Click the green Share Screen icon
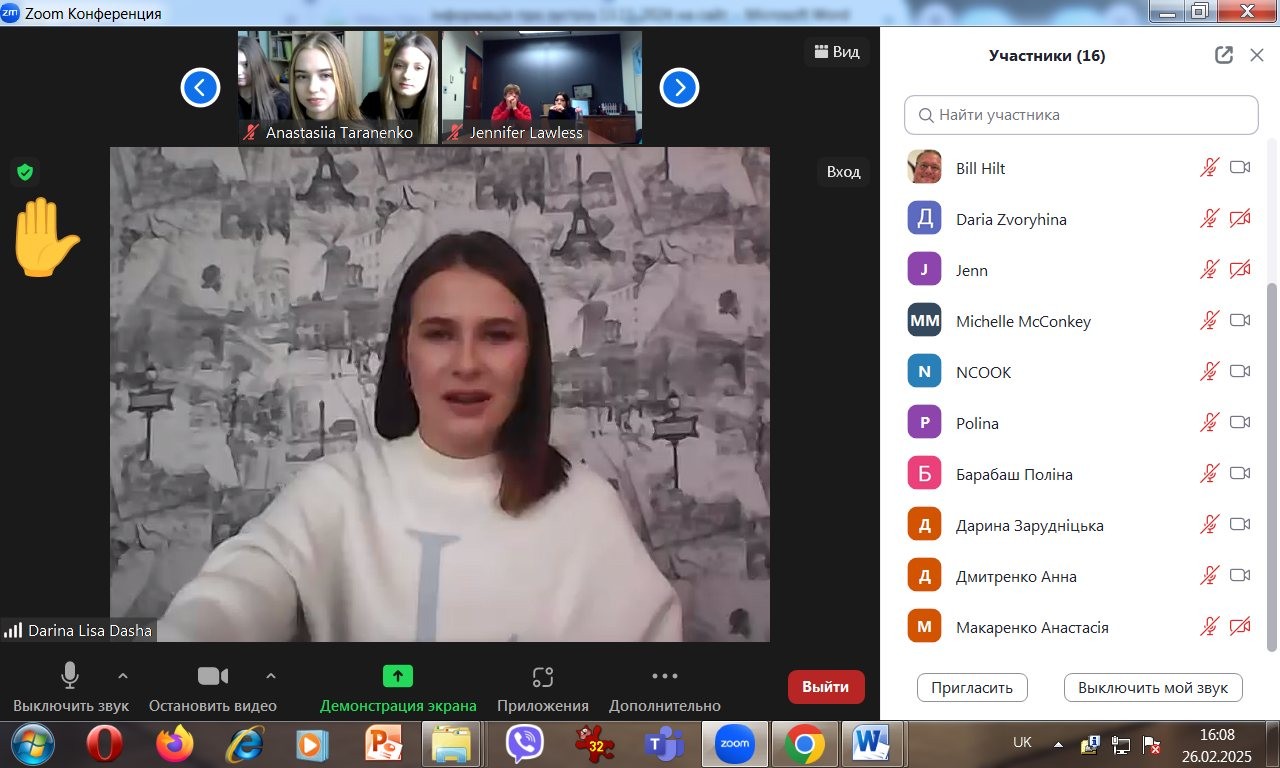 pos(397,677)
